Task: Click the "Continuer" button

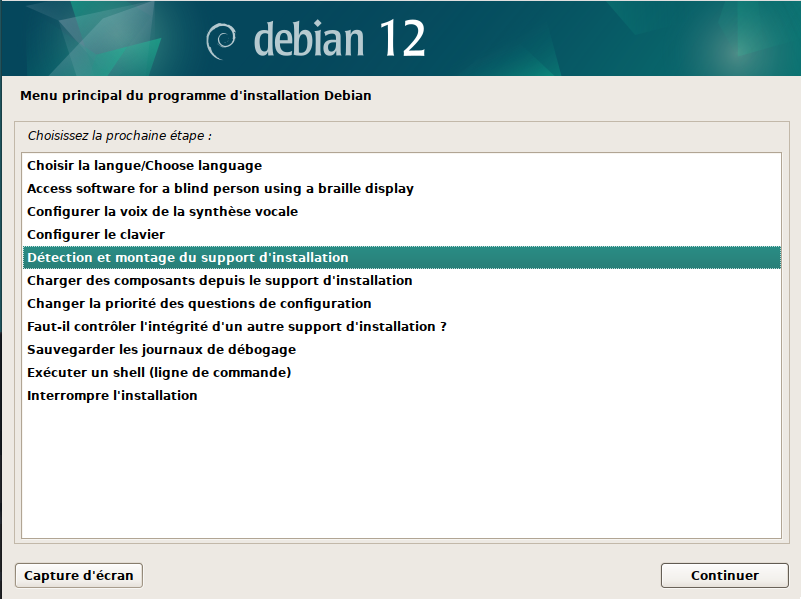Action: [724, 576]
